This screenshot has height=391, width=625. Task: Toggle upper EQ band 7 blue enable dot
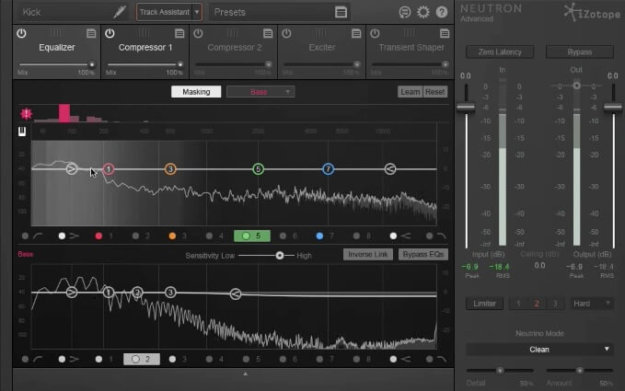319,236
